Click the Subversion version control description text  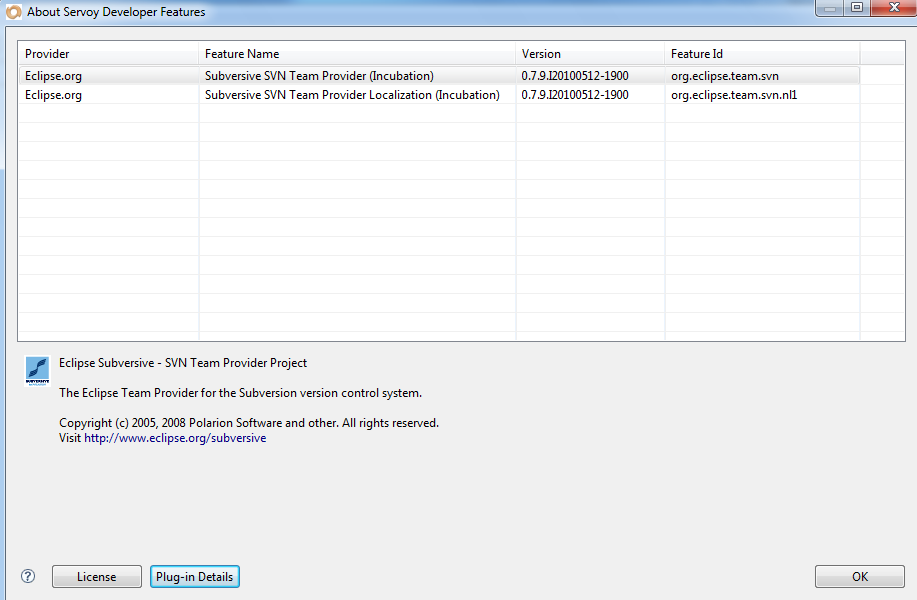(x=240, y=393)
